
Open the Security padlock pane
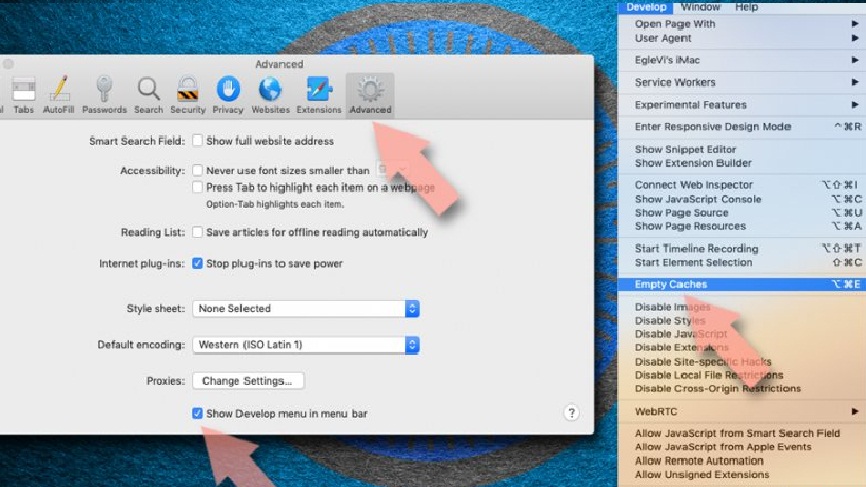coord(187,94)
